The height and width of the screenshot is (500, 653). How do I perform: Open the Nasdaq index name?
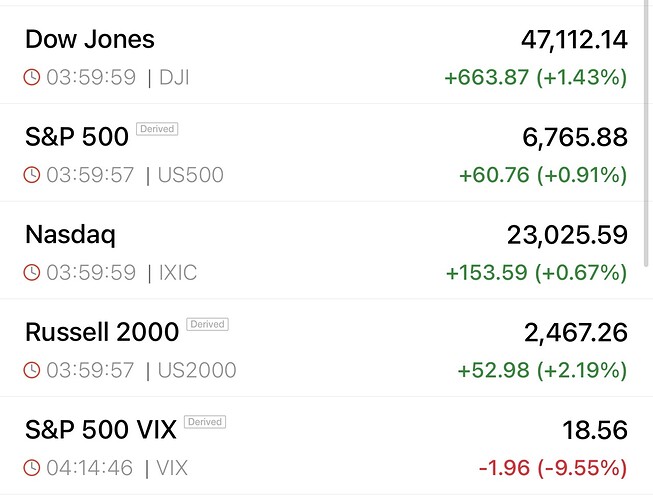[69, 235]
